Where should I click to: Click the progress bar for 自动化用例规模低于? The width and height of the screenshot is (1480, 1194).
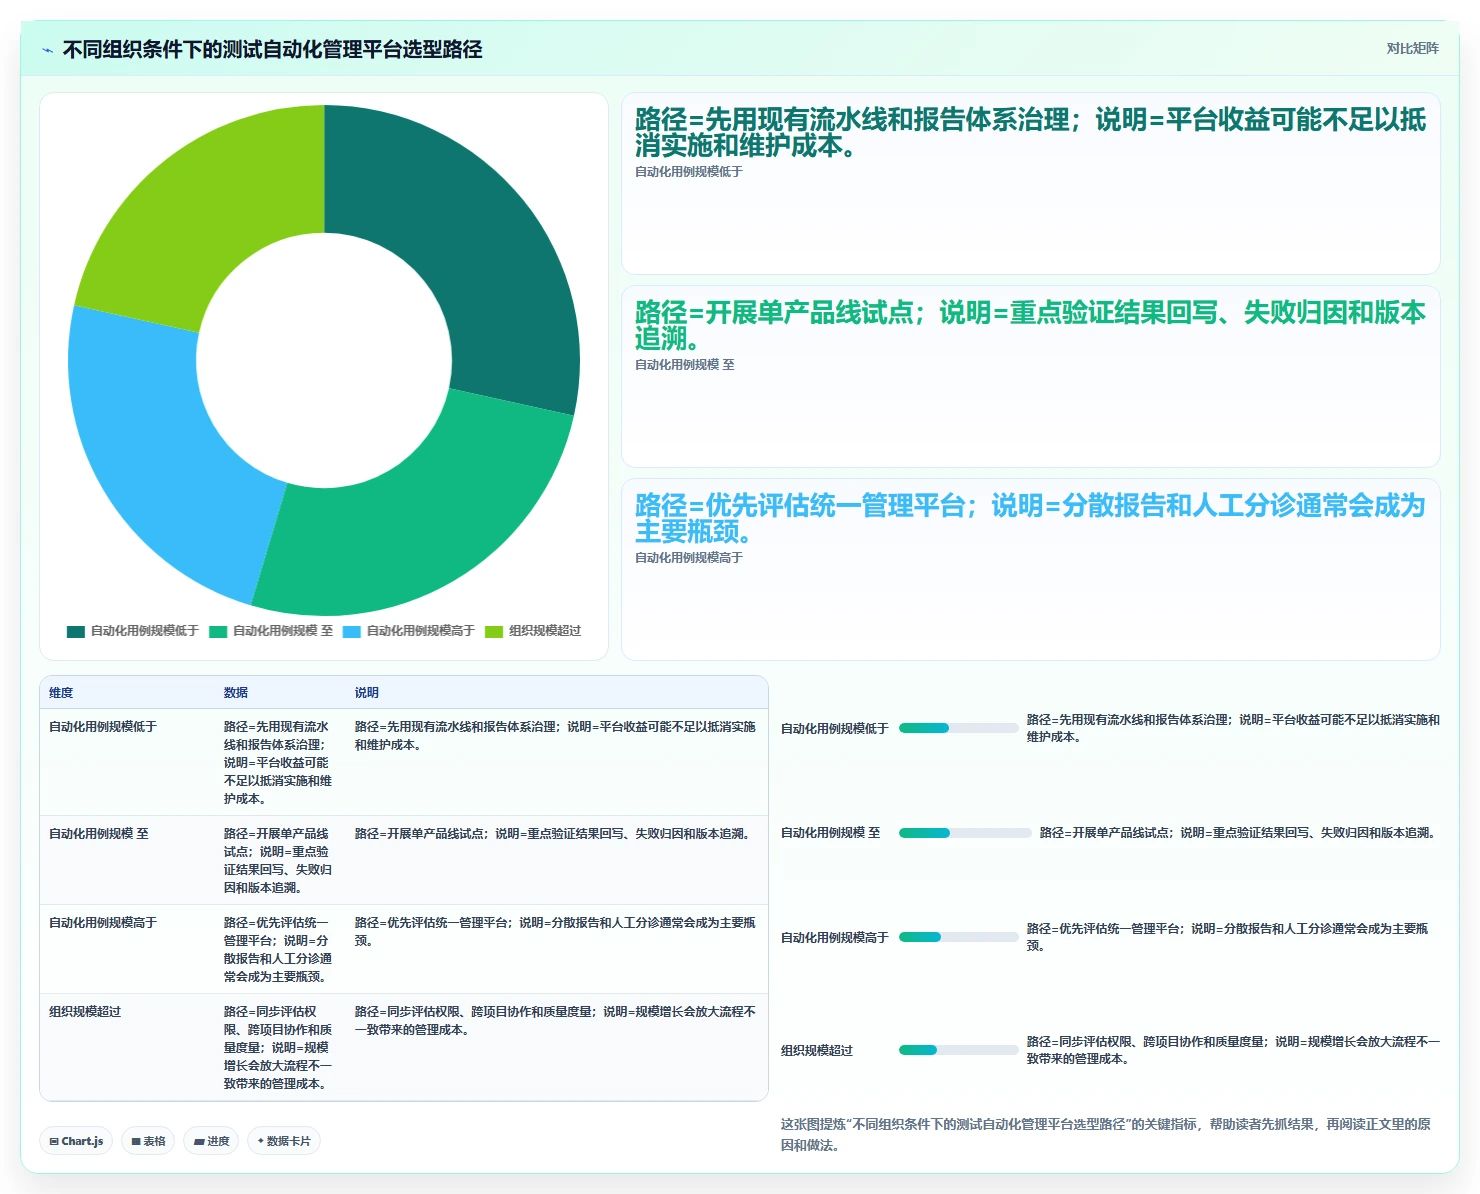click(x=958, y=728)
